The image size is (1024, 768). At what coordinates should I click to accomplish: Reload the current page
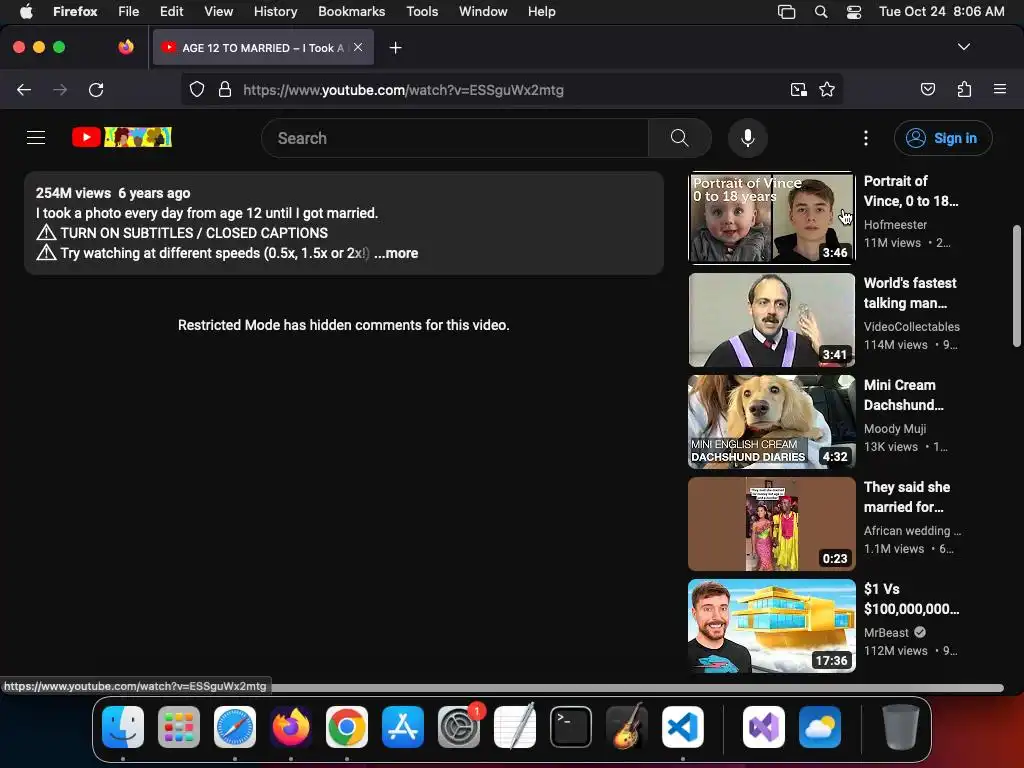[96, 90]
